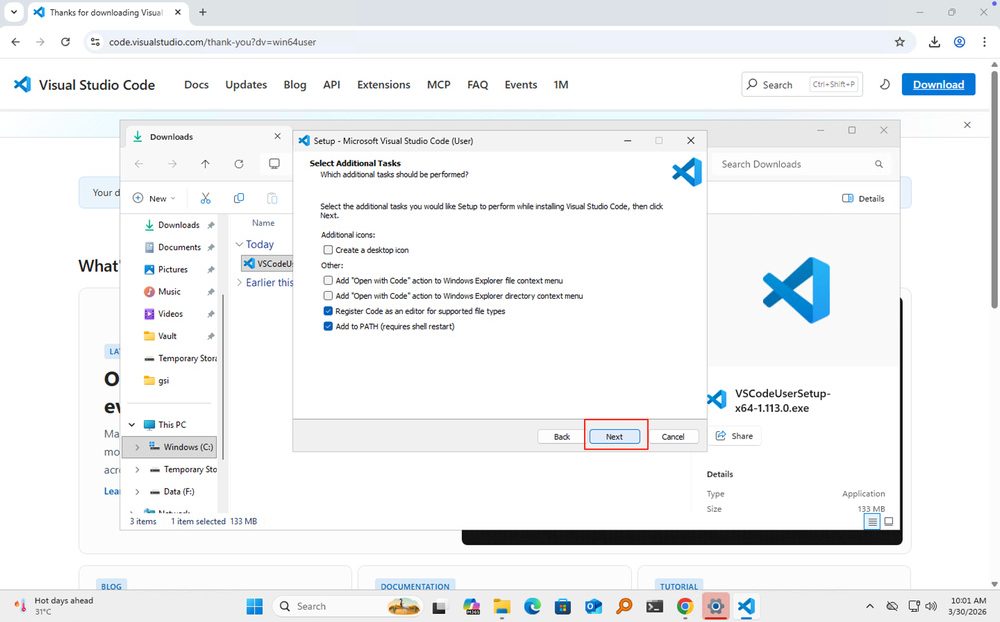This screenshot has height=622, width=1000.
Task: Click the Search Downloads input field
Action: (795, 164)
